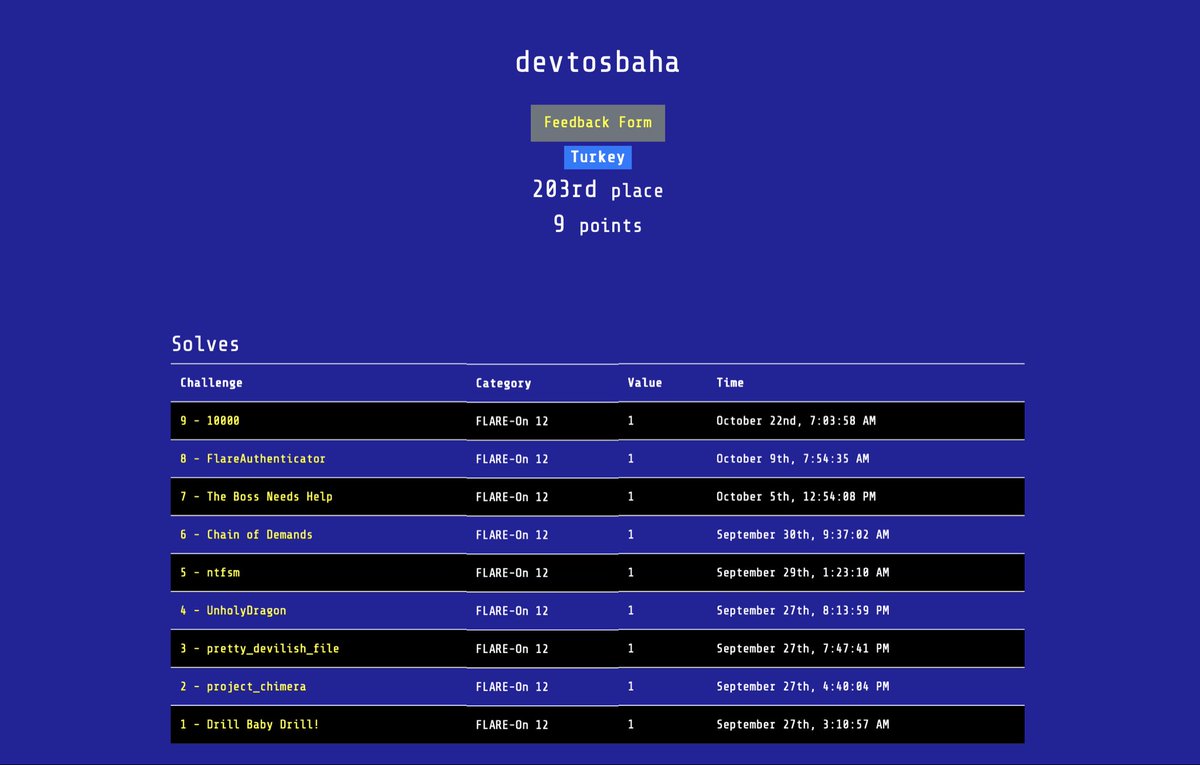Click value 1 in the UnholyDragon row

pyautogui.click(x=631, y=611)
